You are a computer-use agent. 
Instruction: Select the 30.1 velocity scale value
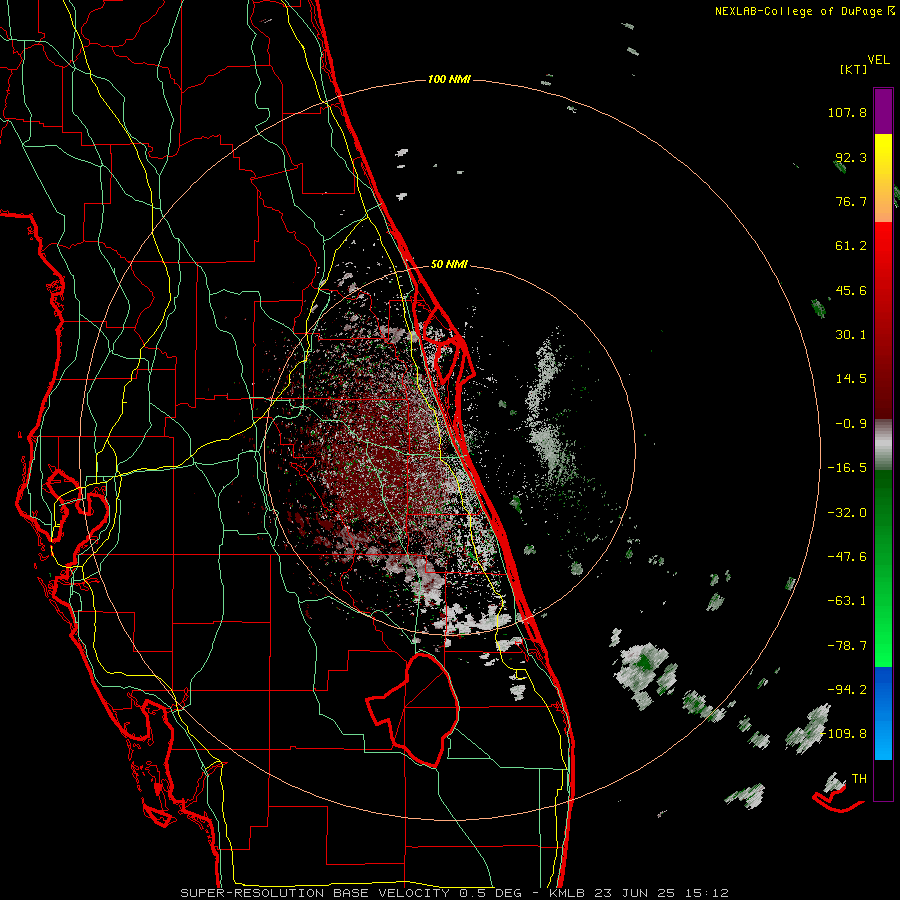[x=851, y=335]
